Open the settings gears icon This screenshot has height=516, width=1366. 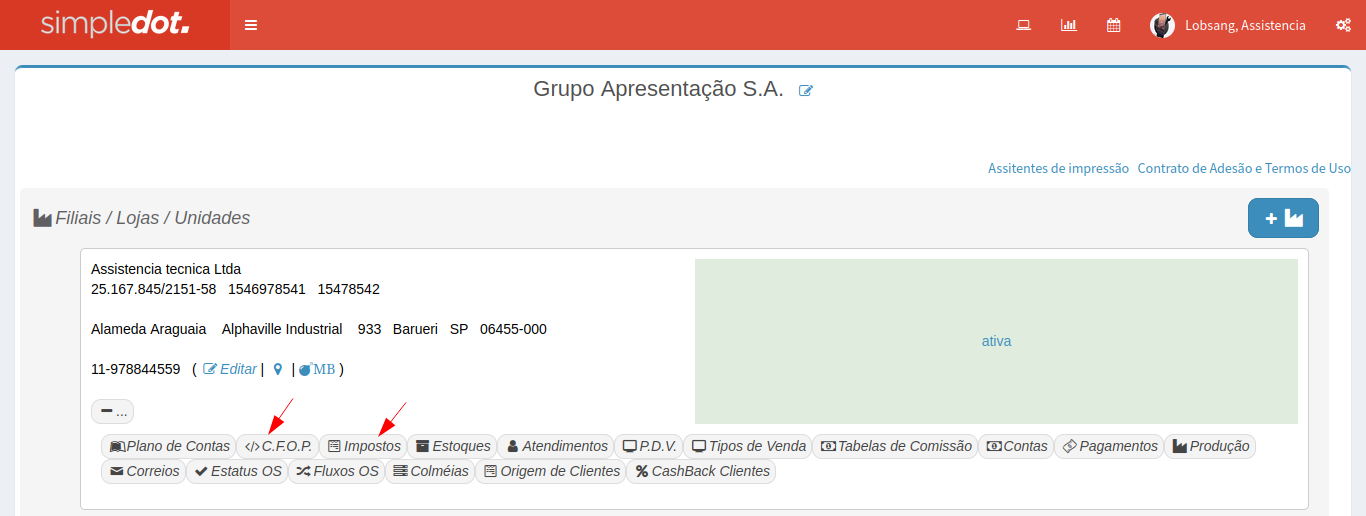1343,25
